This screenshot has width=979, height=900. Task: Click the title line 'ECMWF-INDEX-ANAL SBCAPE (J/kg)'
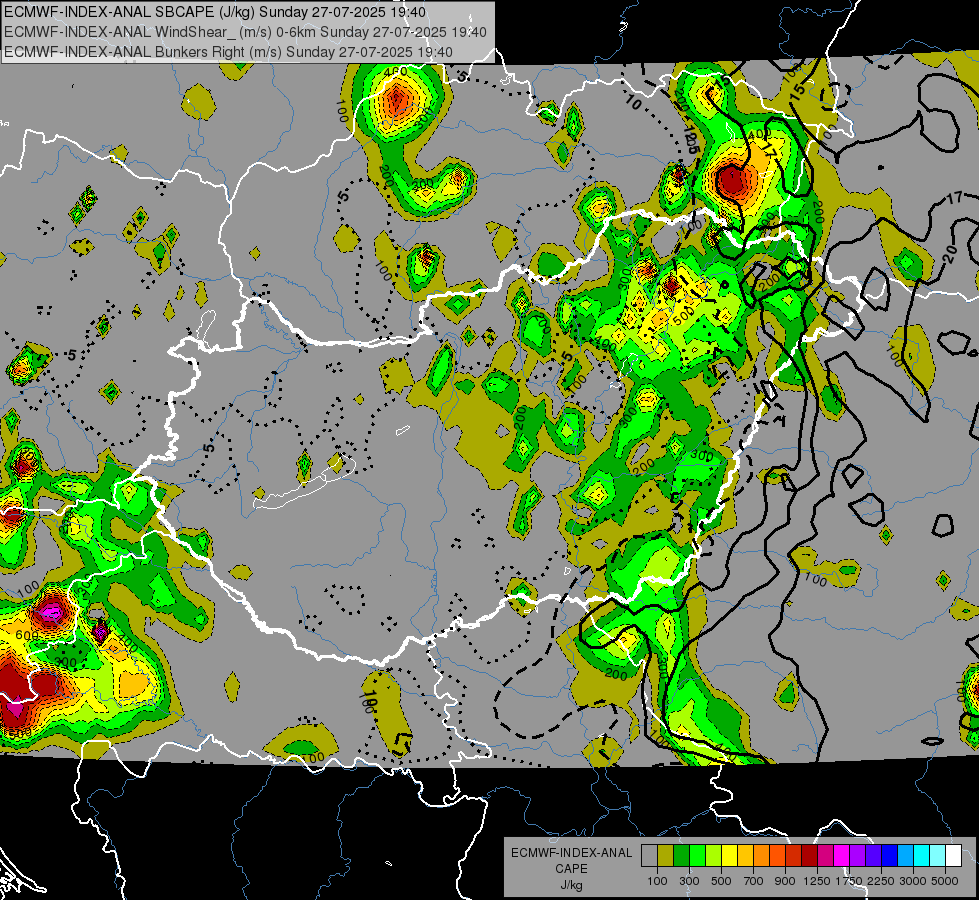(130, 12)
